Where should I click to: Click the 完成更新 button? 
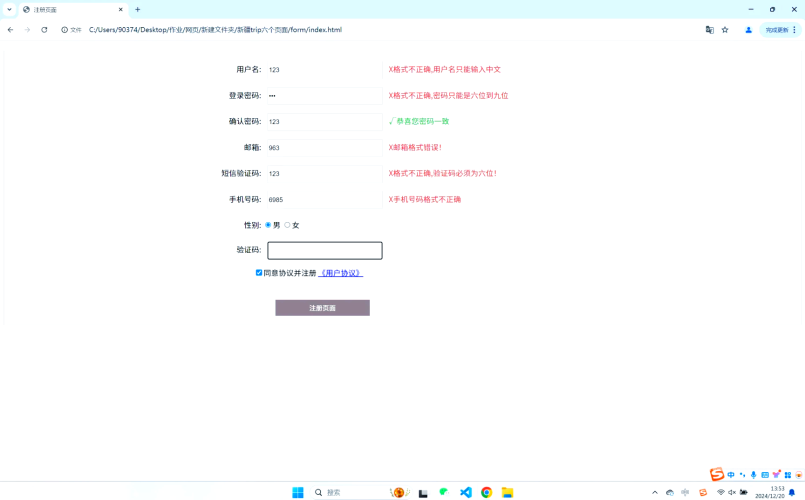point(776,30)
